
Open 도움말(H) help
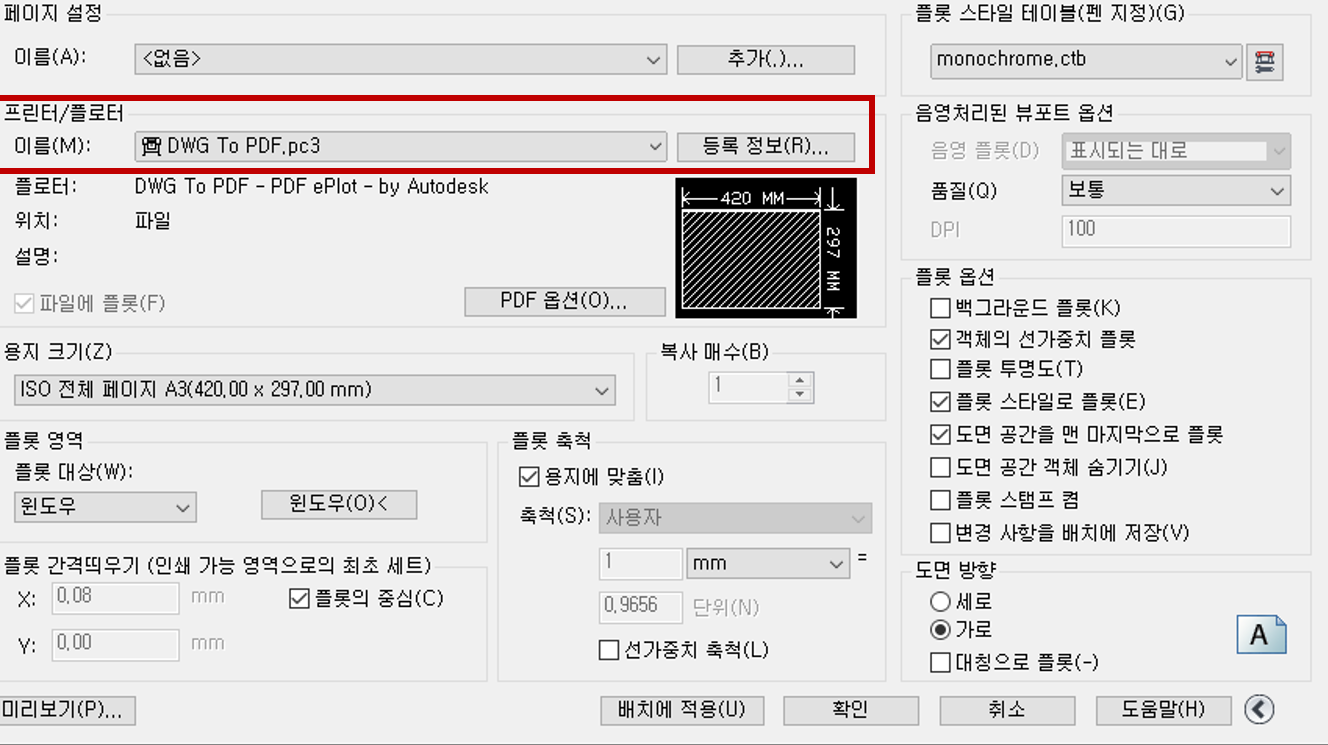point(1165,711)
